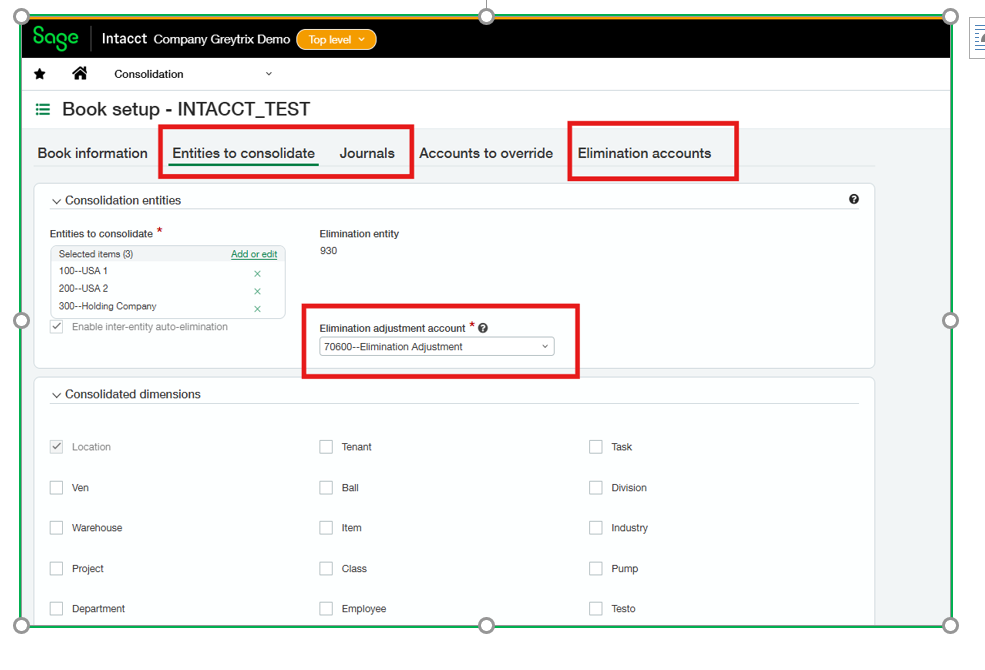The width and height of the screenshot is (985, 670).
Task: Check the Ball dimension checkbox
Action: (326, 487)
